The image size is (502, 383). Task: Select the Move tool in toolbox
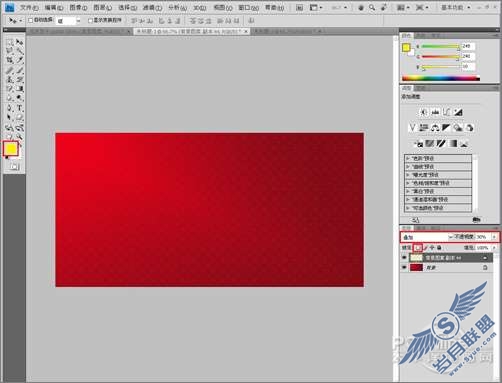[19, 43]
